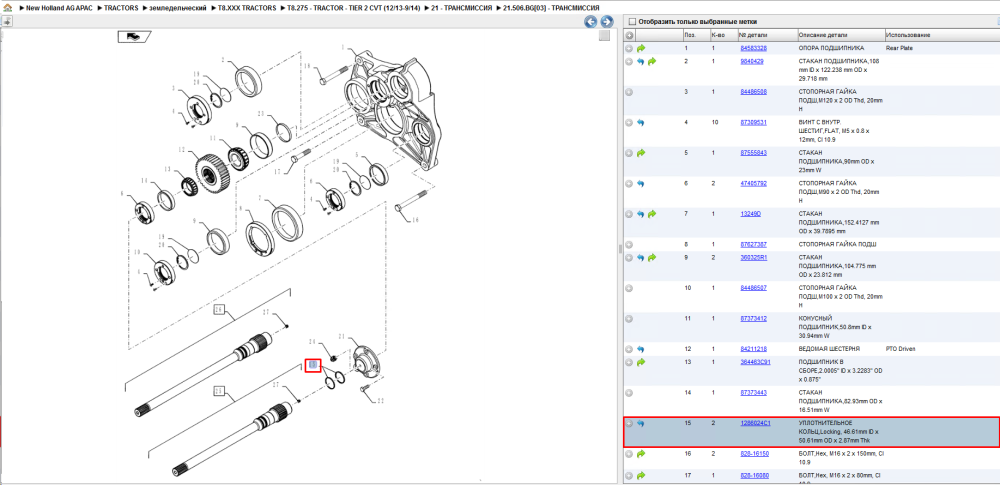The image size is (1000, 485).
Task: Go to the home page icon
Action: (7, 8)
